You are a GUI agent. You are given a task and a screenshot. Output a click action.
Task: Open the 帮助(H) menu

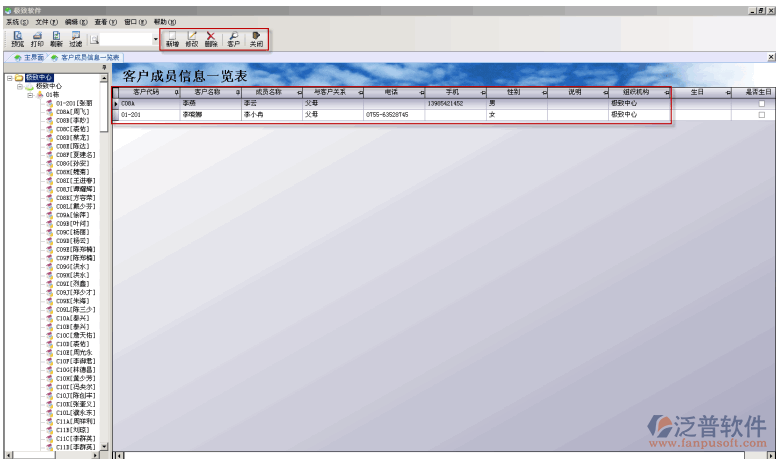pyautogui.click(x=165, y=21)
